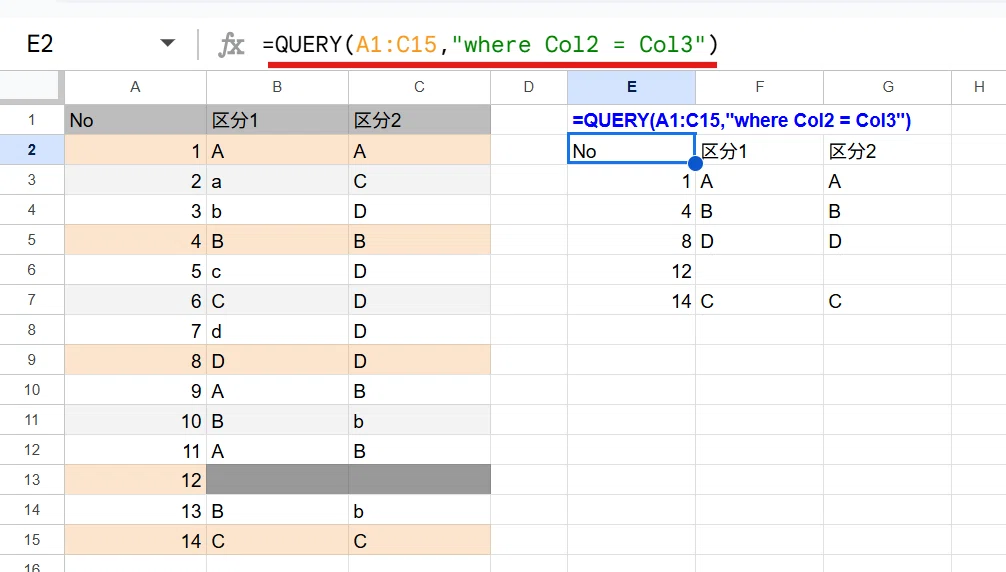Click the Name box showing E2
Image resolution: width=1006 pixels, height=572 pixels.
click(x=40, y=44)
